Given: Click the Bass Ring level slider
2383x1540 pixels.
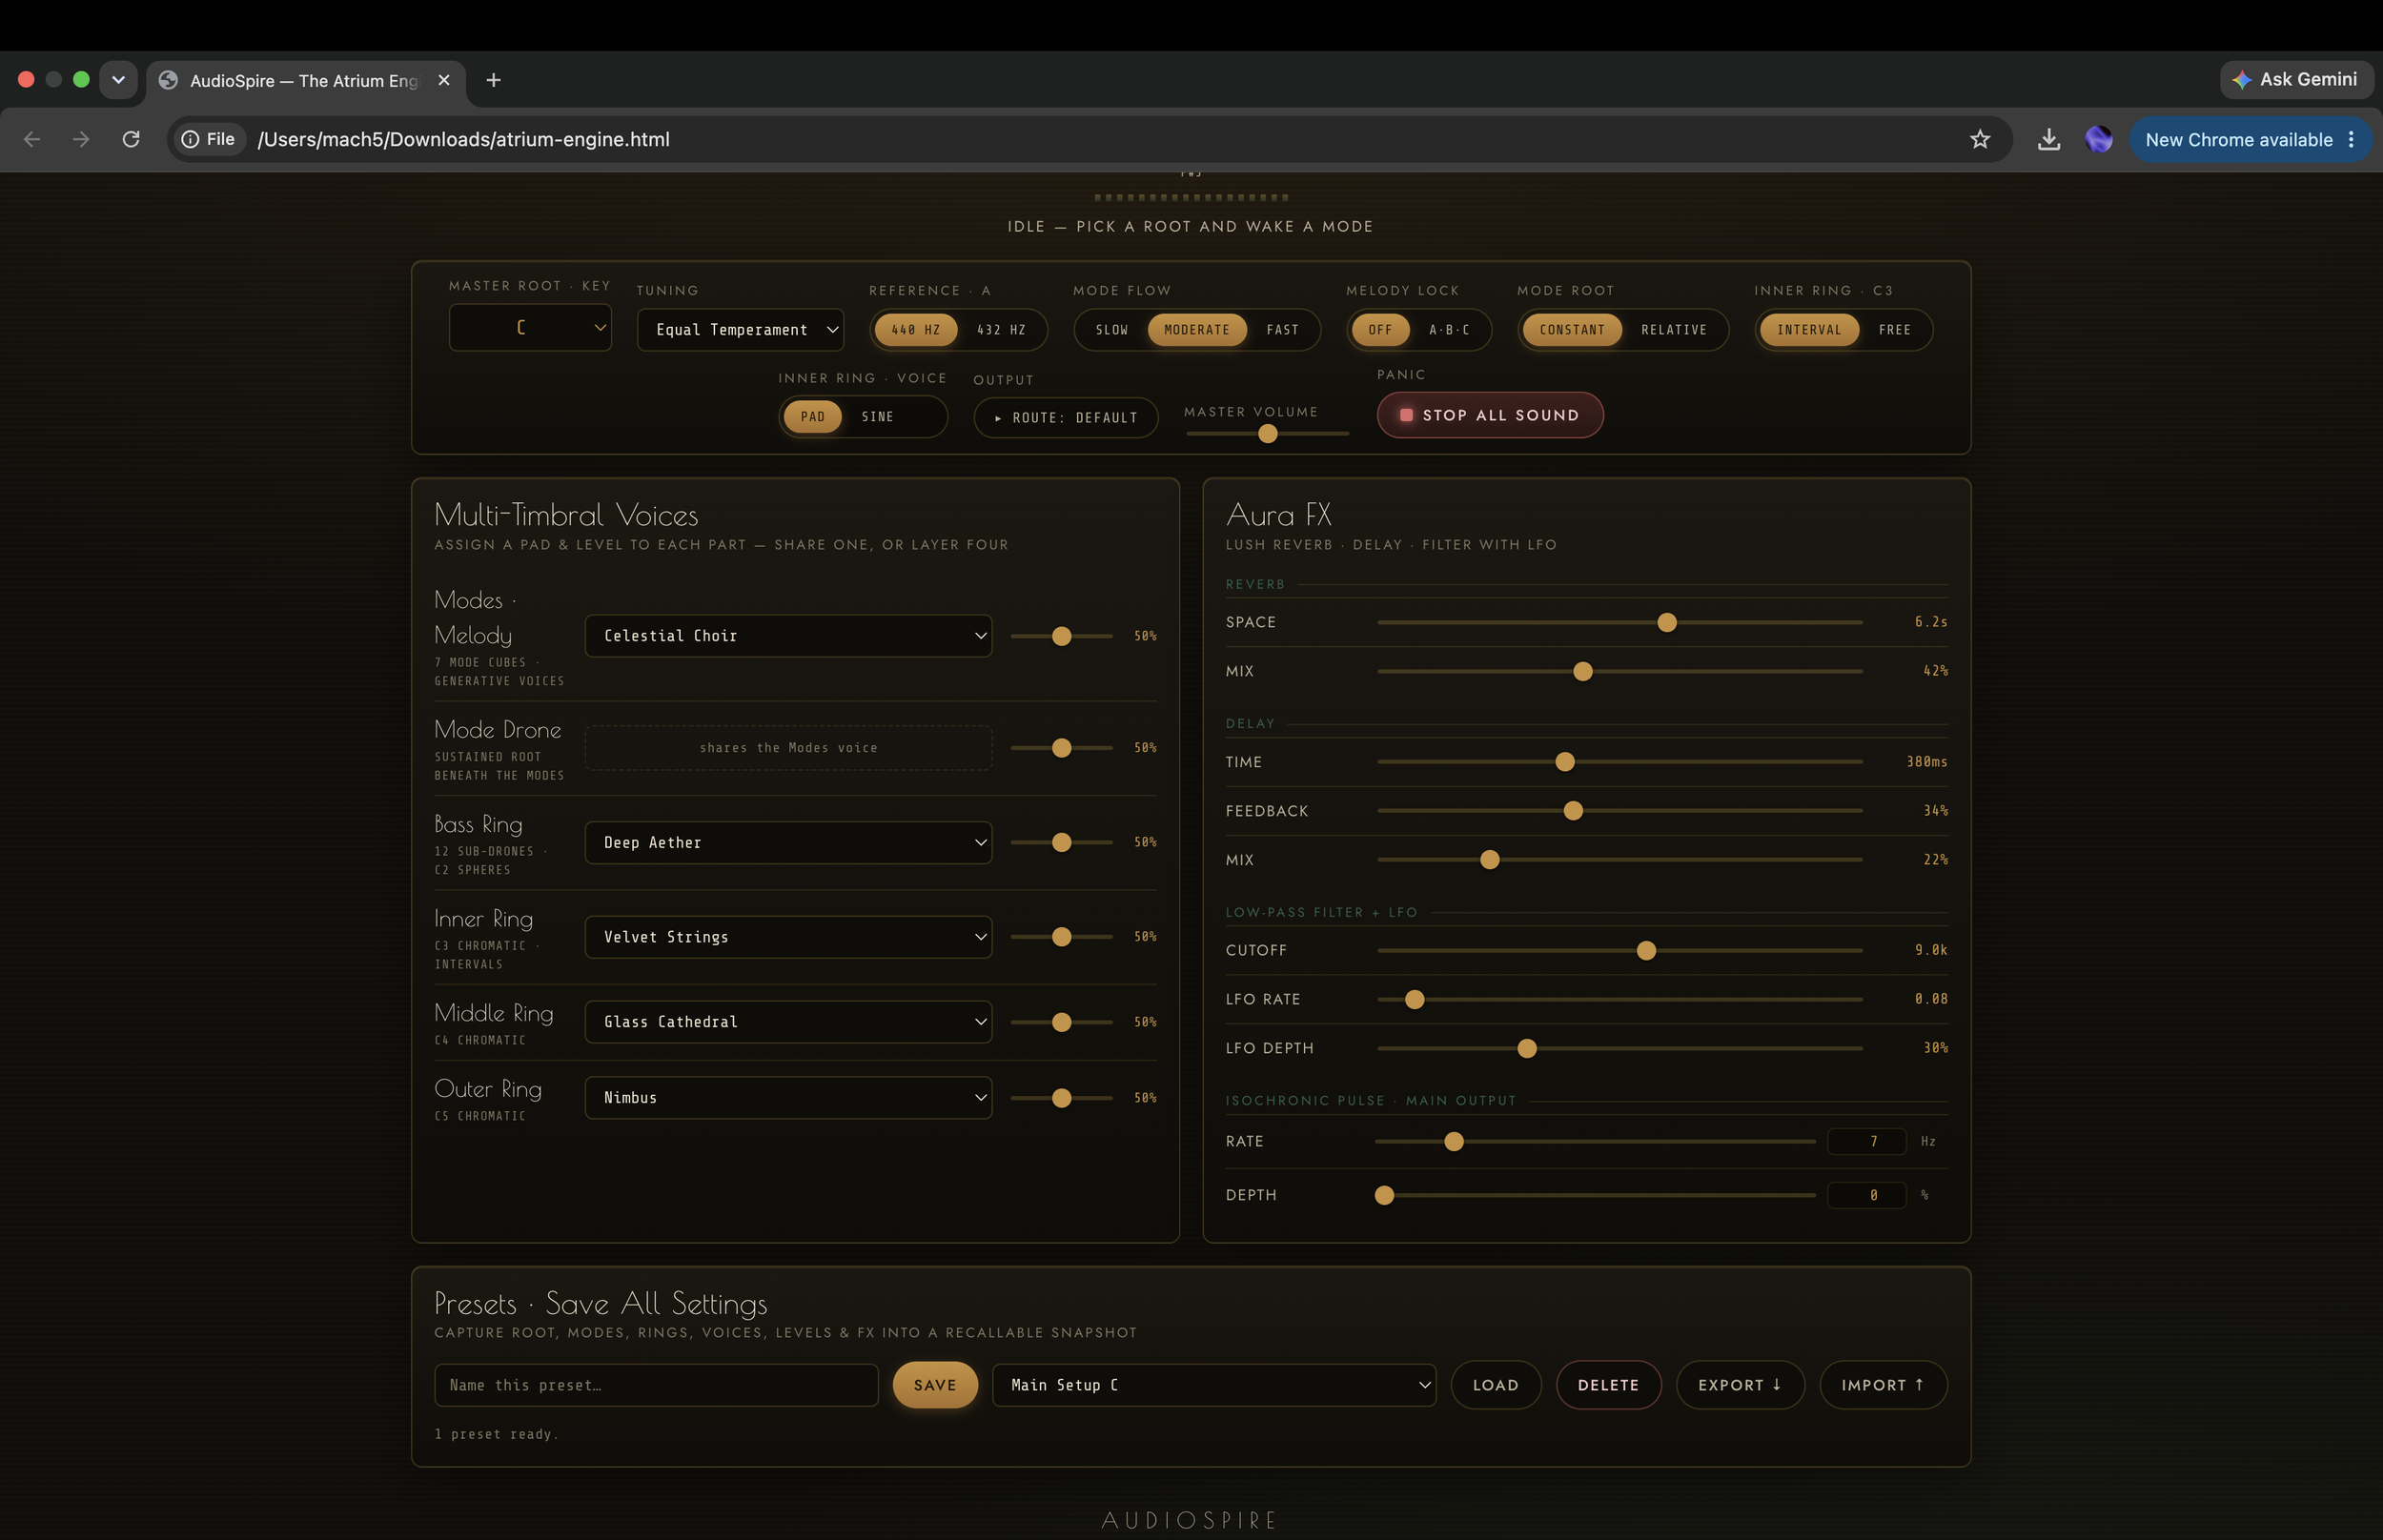Looking at the screenshot, I should pyautogui.click(x=1061, y=843).
